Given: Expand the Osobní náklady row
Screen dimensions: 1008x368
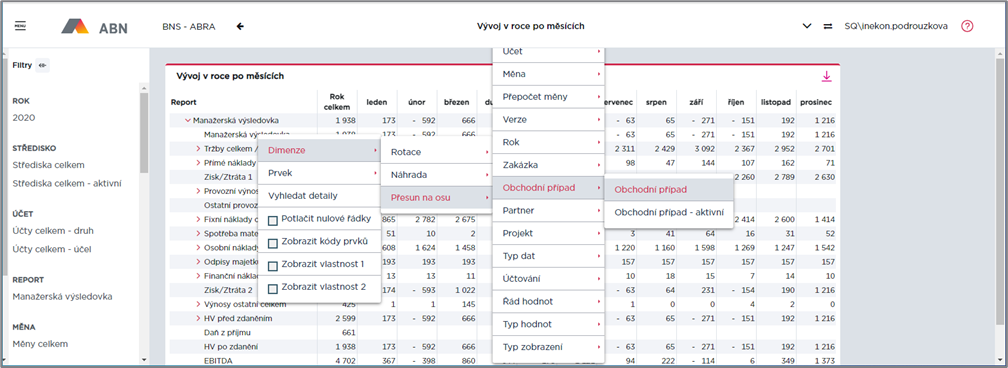Looking at the screenshot, I should click(x=199, y=248).
